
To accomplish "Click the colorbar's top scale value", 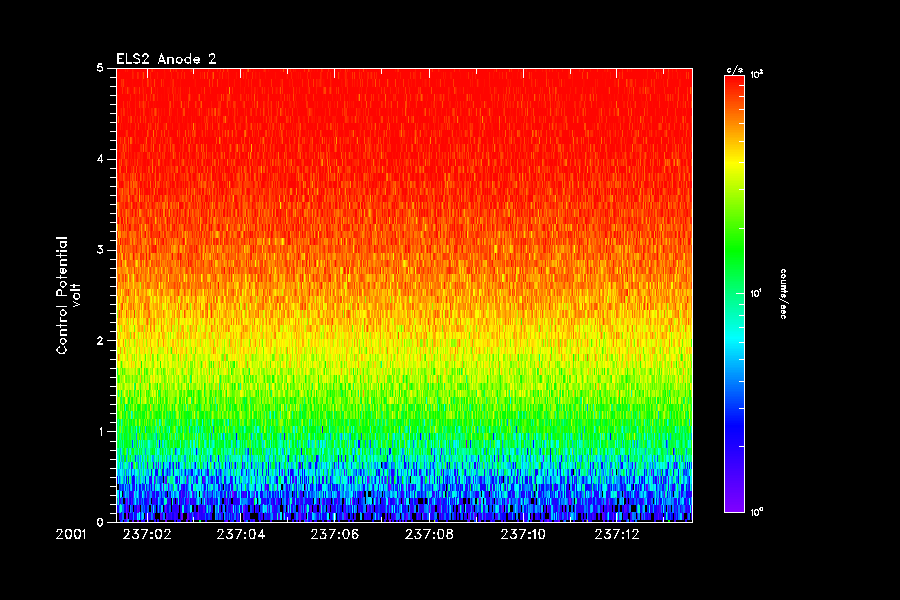I will 757,74.
